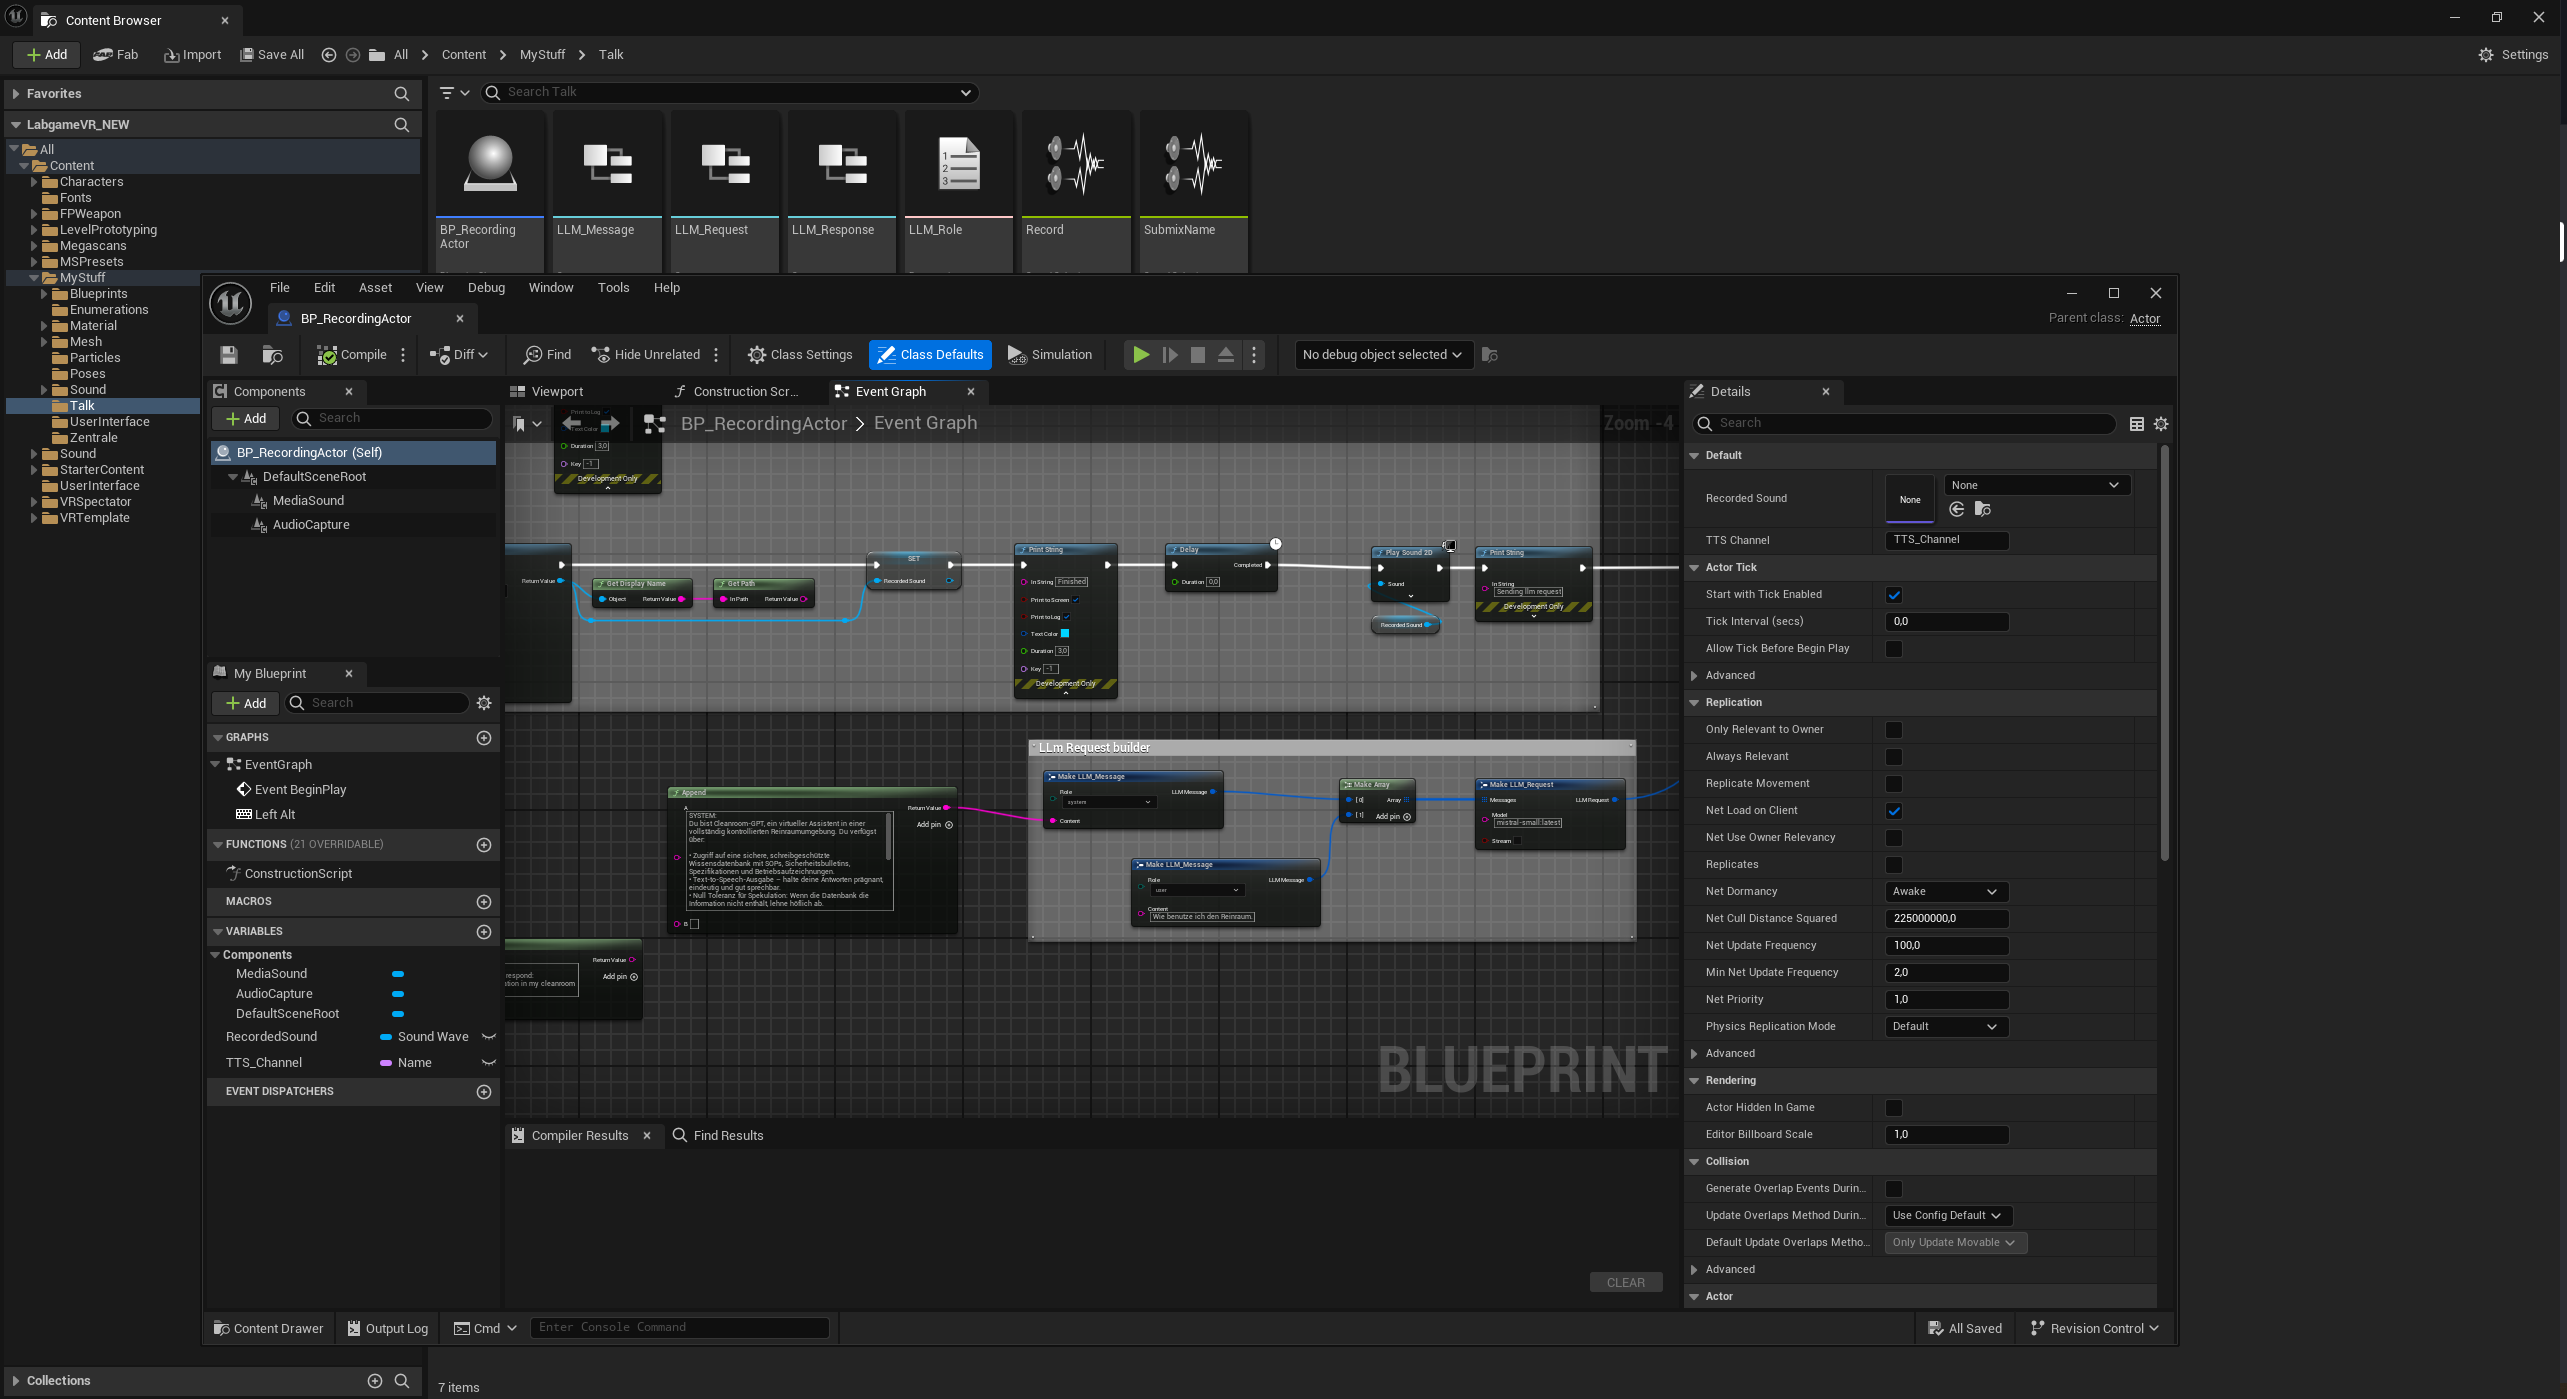Image resolution: width=2567 pixels, height=1399 pixels.
Task: Open the Net Dormancy dropdown
Action: tap(1945, 892)
